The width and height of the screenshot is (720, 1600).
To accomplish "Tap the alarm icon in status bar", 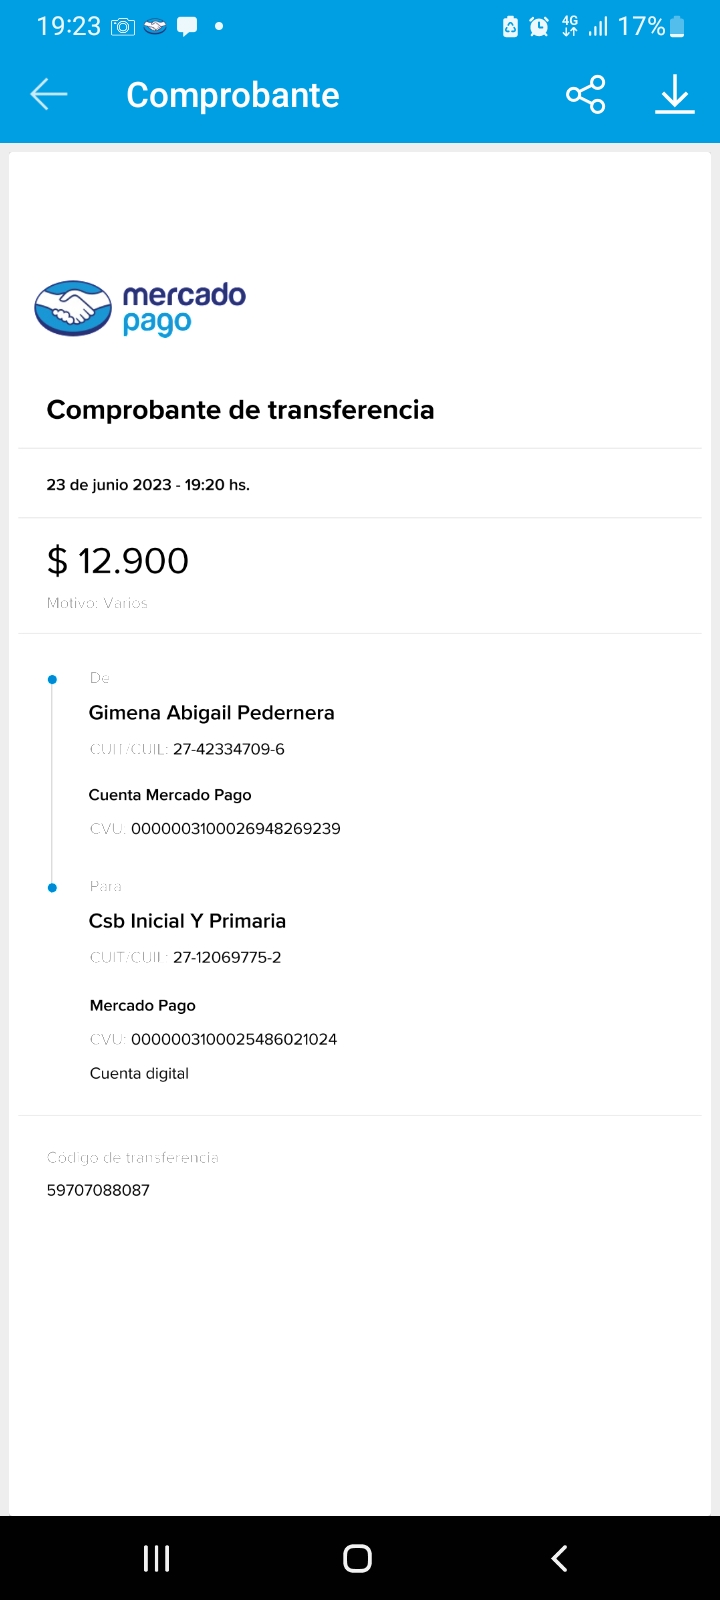I will coord(539,27).
